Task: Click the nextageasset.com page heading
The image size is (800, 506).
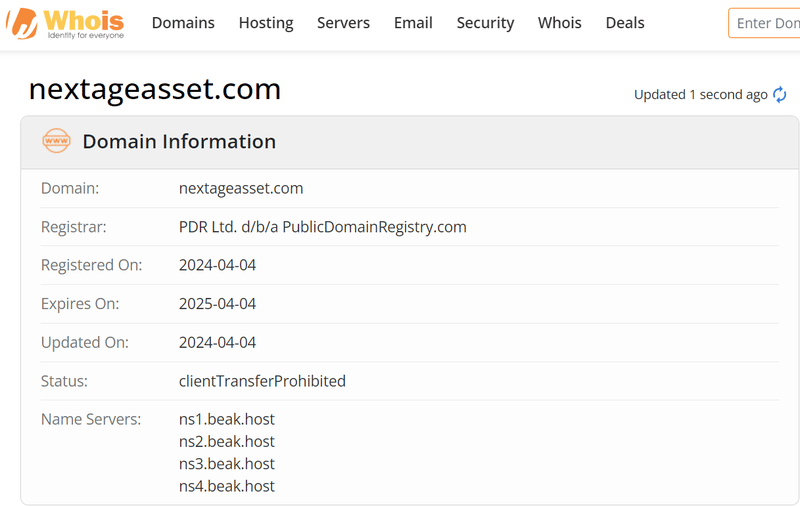Action: pyautogui.click(x=155, y=89)
